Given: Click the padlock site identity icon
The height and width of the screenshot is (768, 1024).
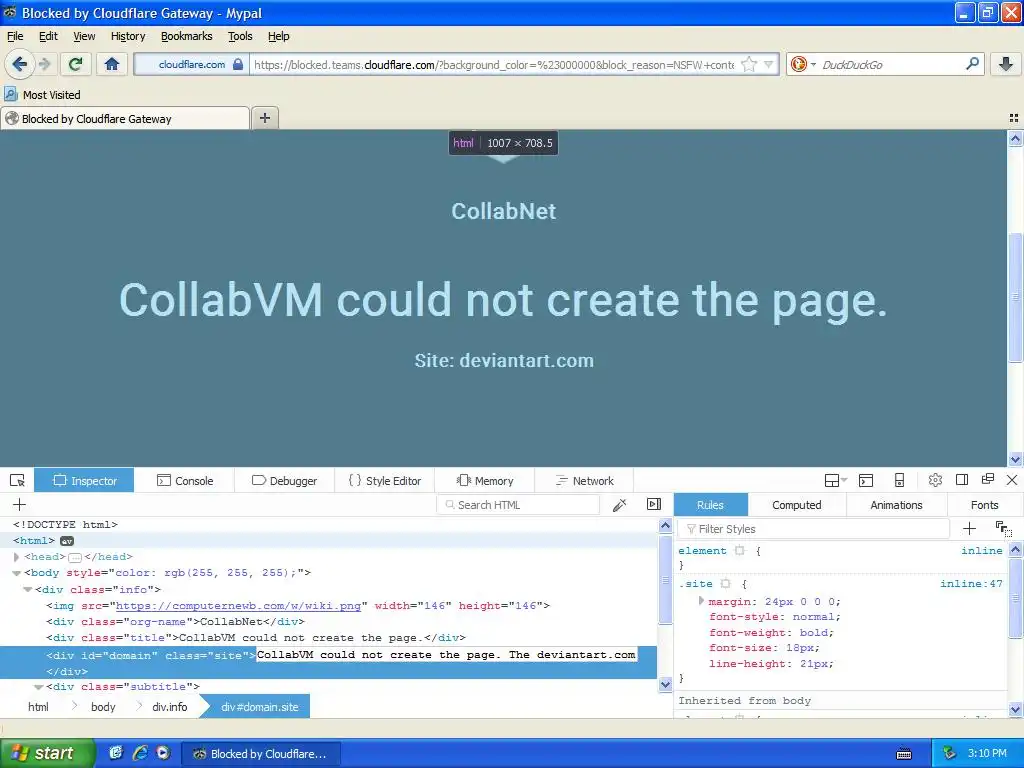Looking at the screenshot, I should click(x=238, y=64).
